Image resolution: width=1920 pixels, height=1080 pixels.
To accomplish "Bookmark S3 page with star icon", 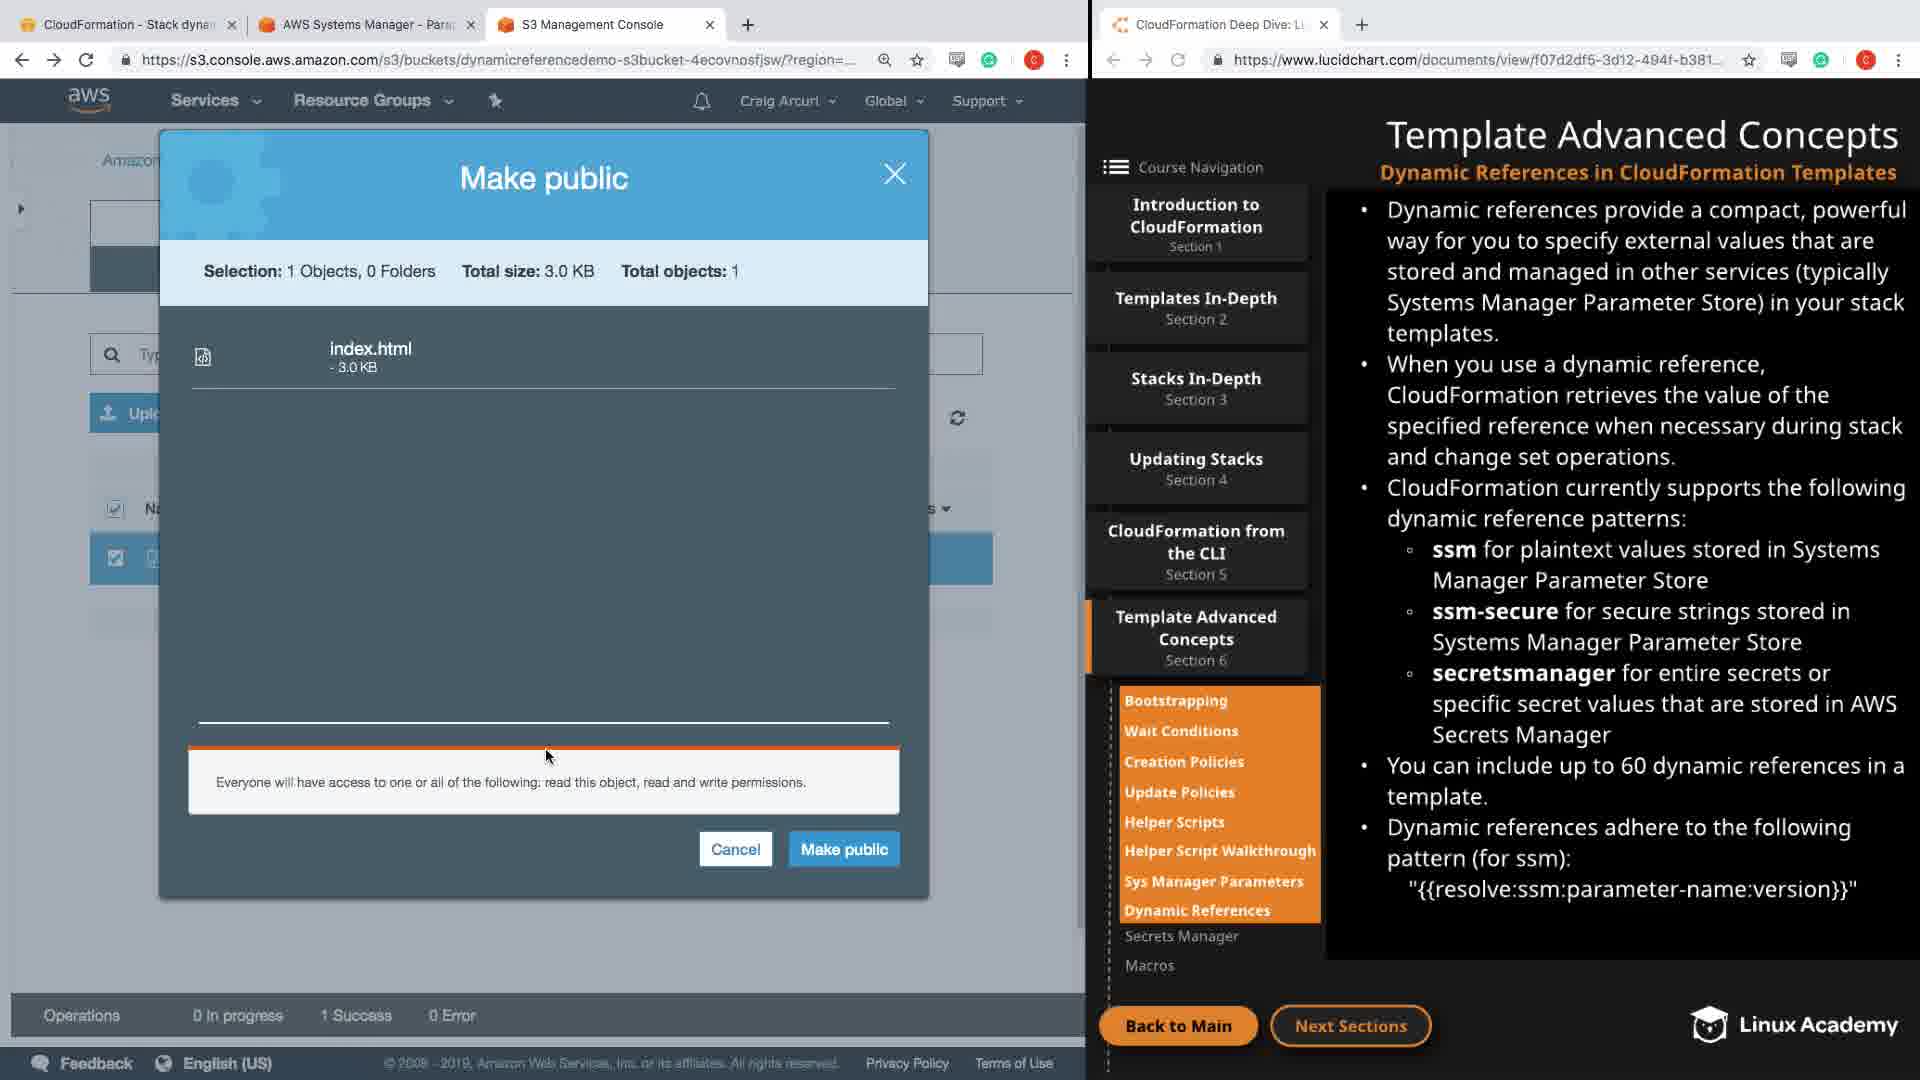I will (917, 60).
